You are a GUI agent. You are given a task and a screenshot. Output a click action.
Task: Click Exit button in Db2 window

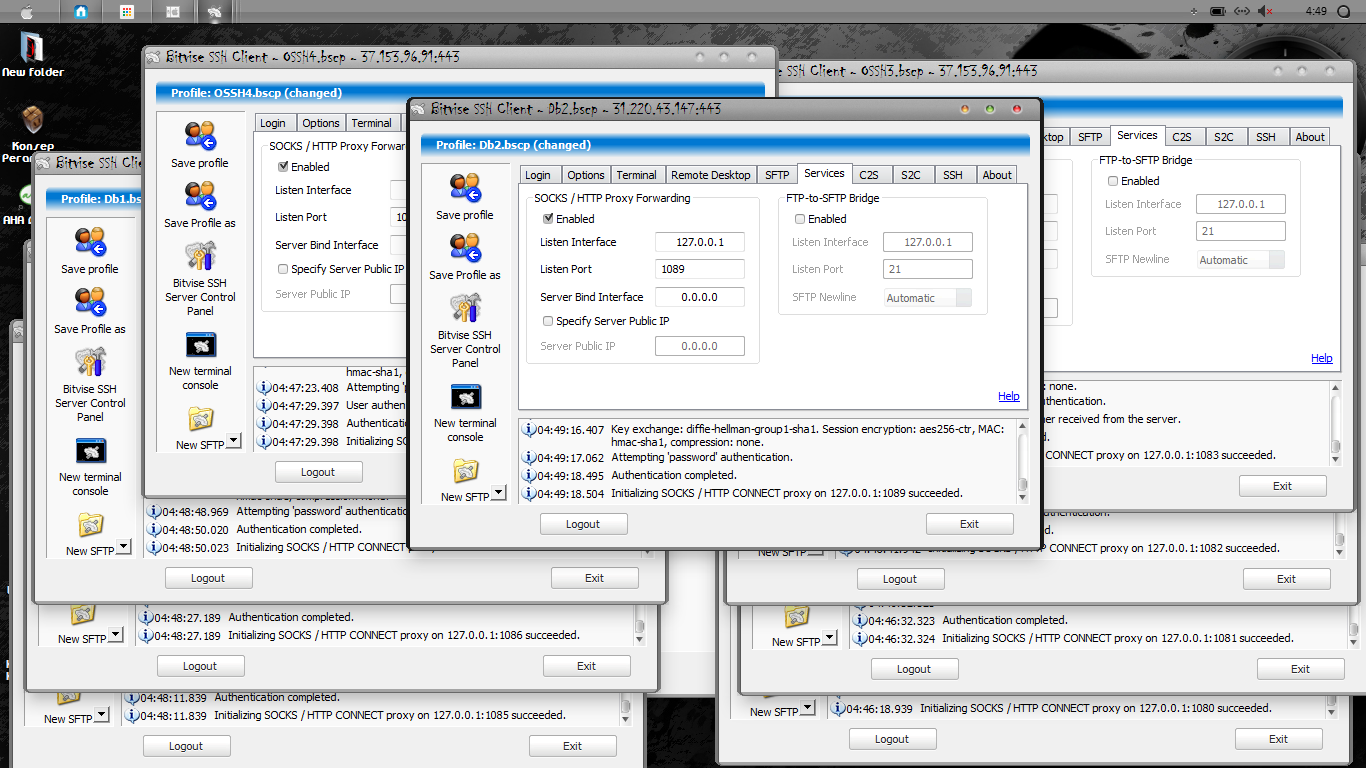(x=970, y=524)
